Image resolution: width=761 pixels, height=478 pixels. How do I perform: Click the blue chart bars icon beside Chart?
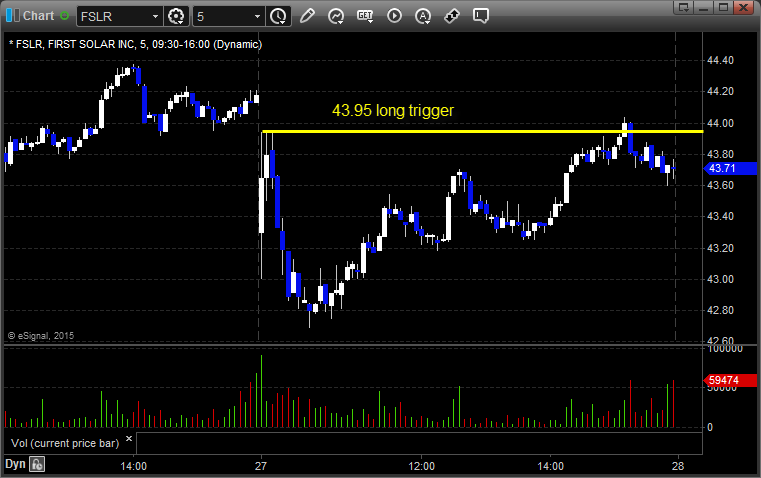tap(13, 16)
